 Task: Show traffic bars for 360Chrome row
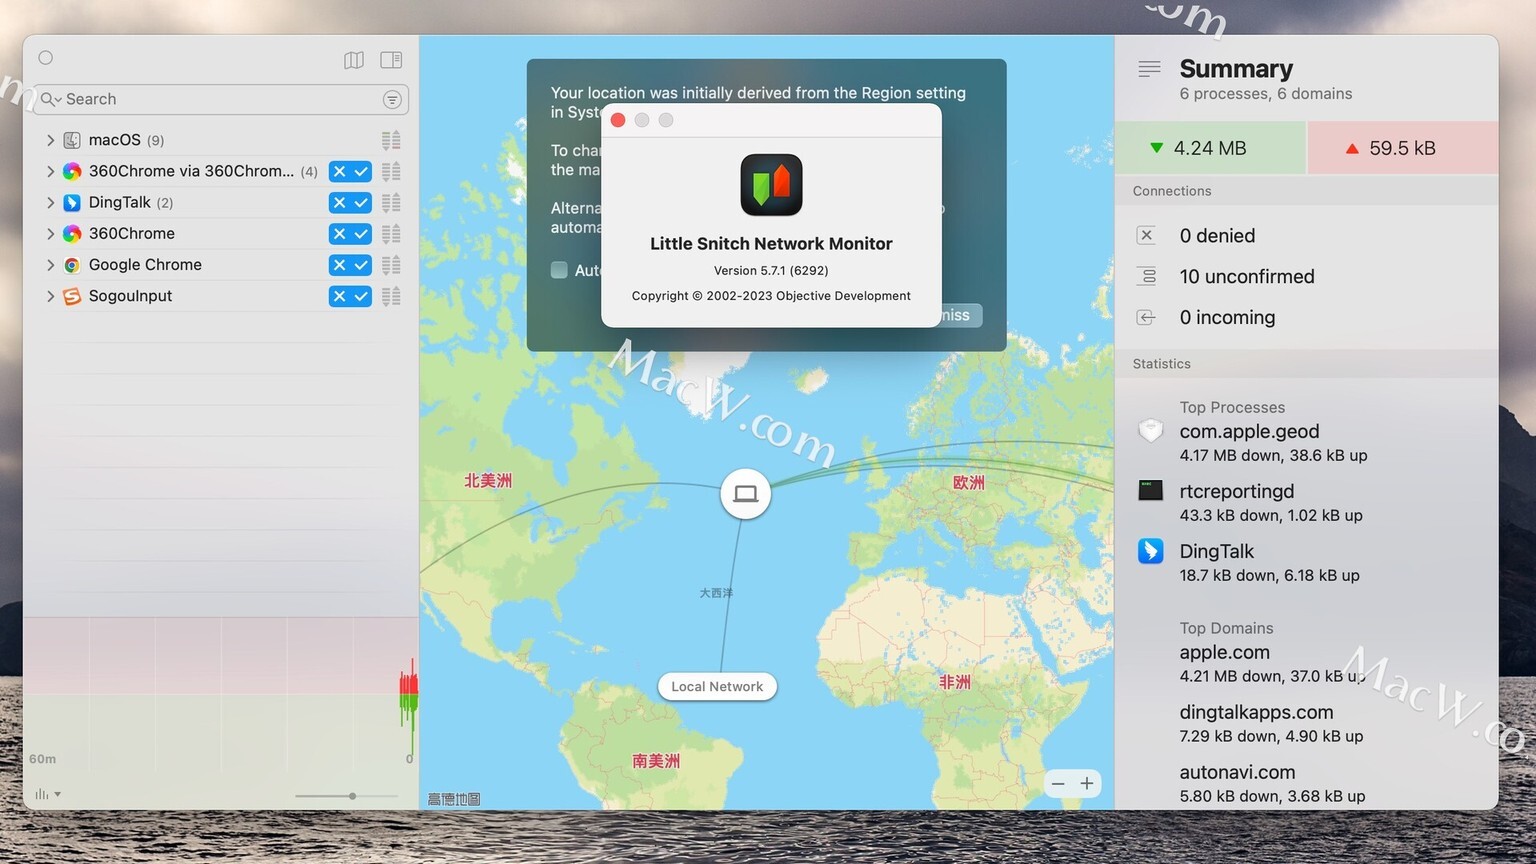click(391, 233)
